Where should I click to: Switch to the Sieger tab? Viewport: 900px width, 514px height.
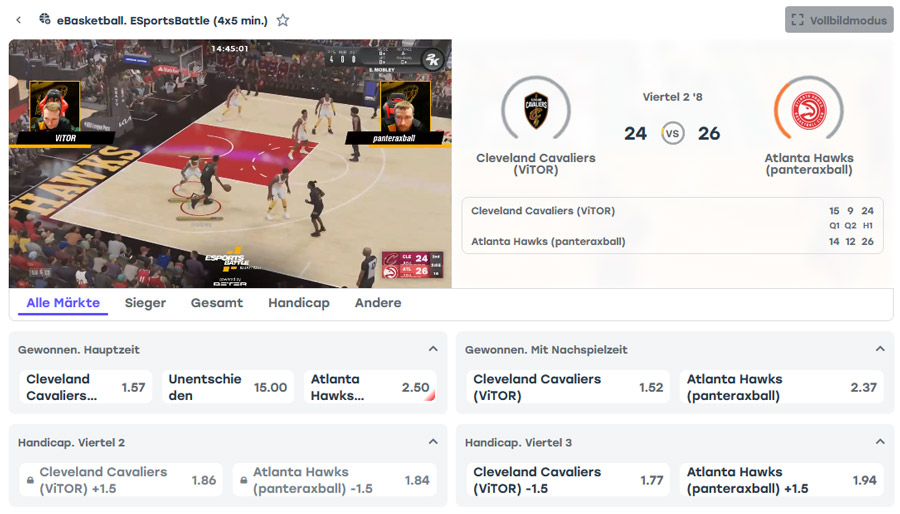[x=145, y=303]
